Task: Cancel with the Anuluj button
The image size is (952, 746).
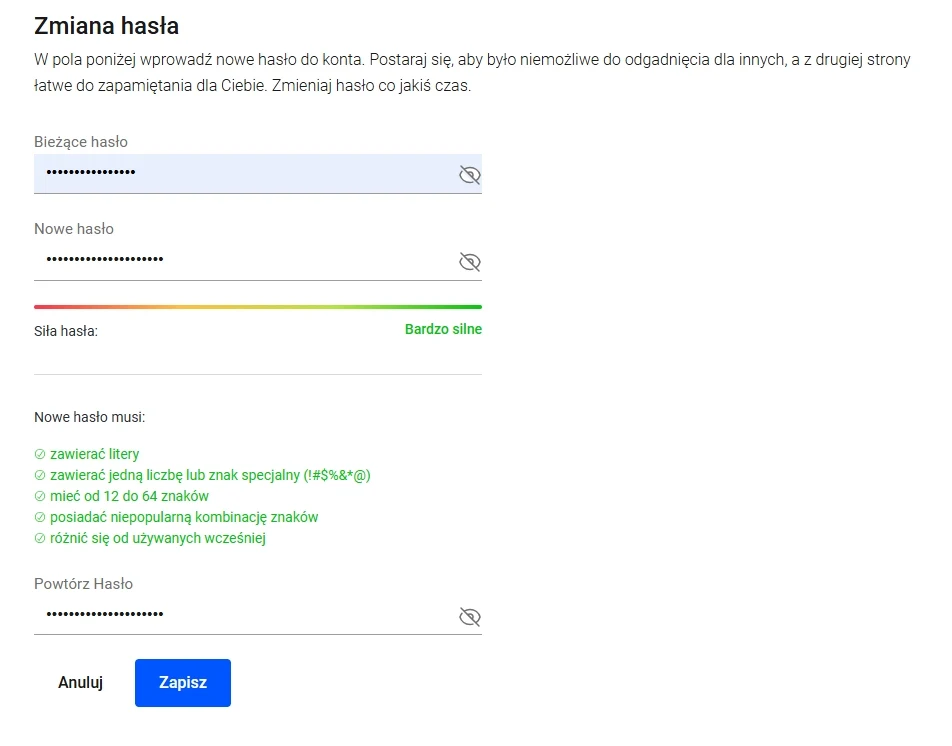Action: (x=80, y=683)
